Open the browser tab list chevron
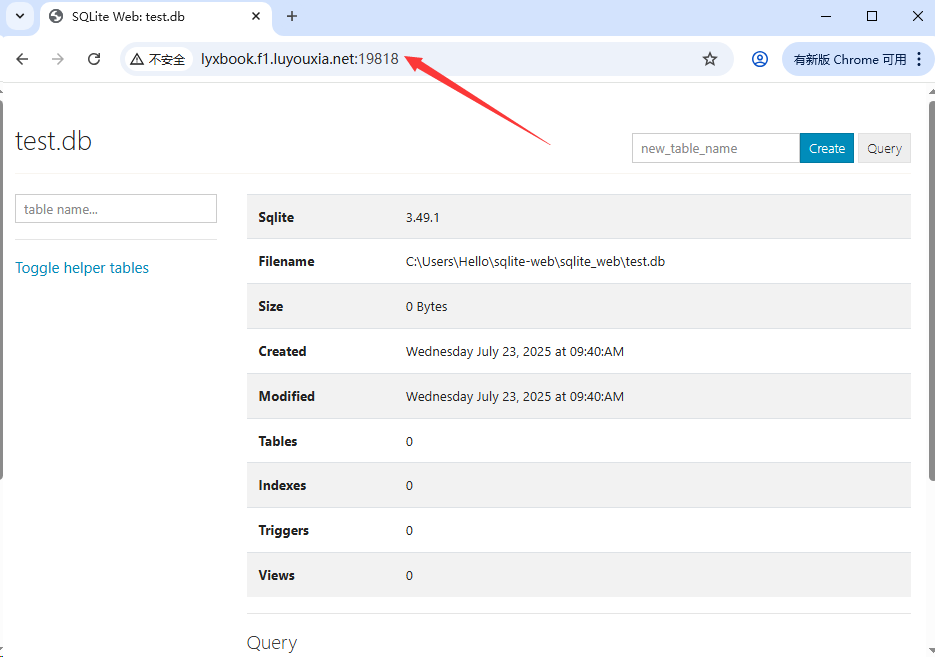The height and width of the screenshot is (657, 935). click(20, 16)
